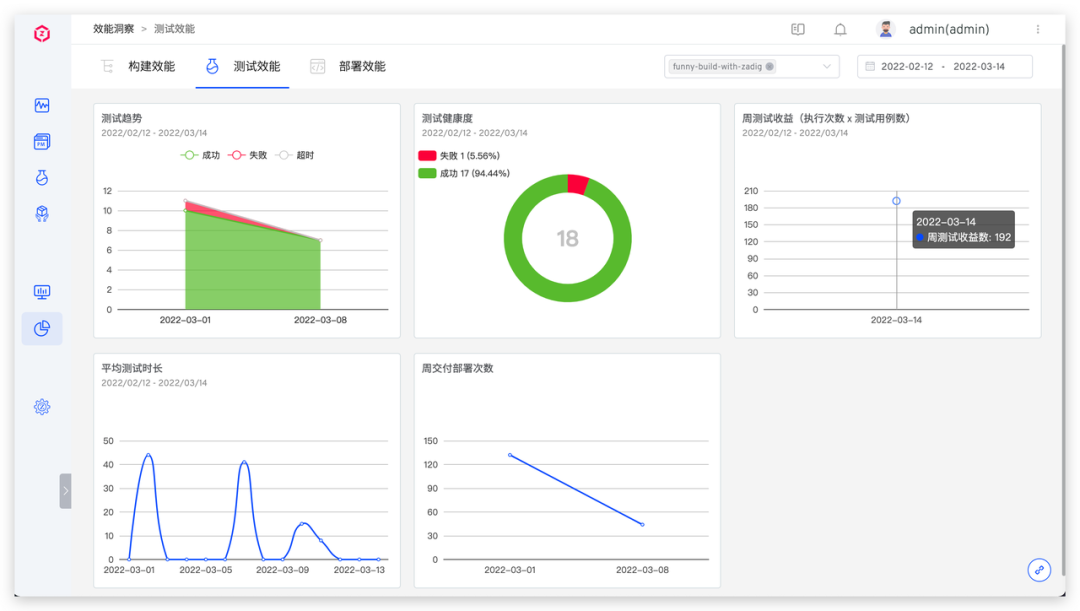Open the system settings gear icon
This screenshot has width=1080, height=611.
(x=42, y=407)
